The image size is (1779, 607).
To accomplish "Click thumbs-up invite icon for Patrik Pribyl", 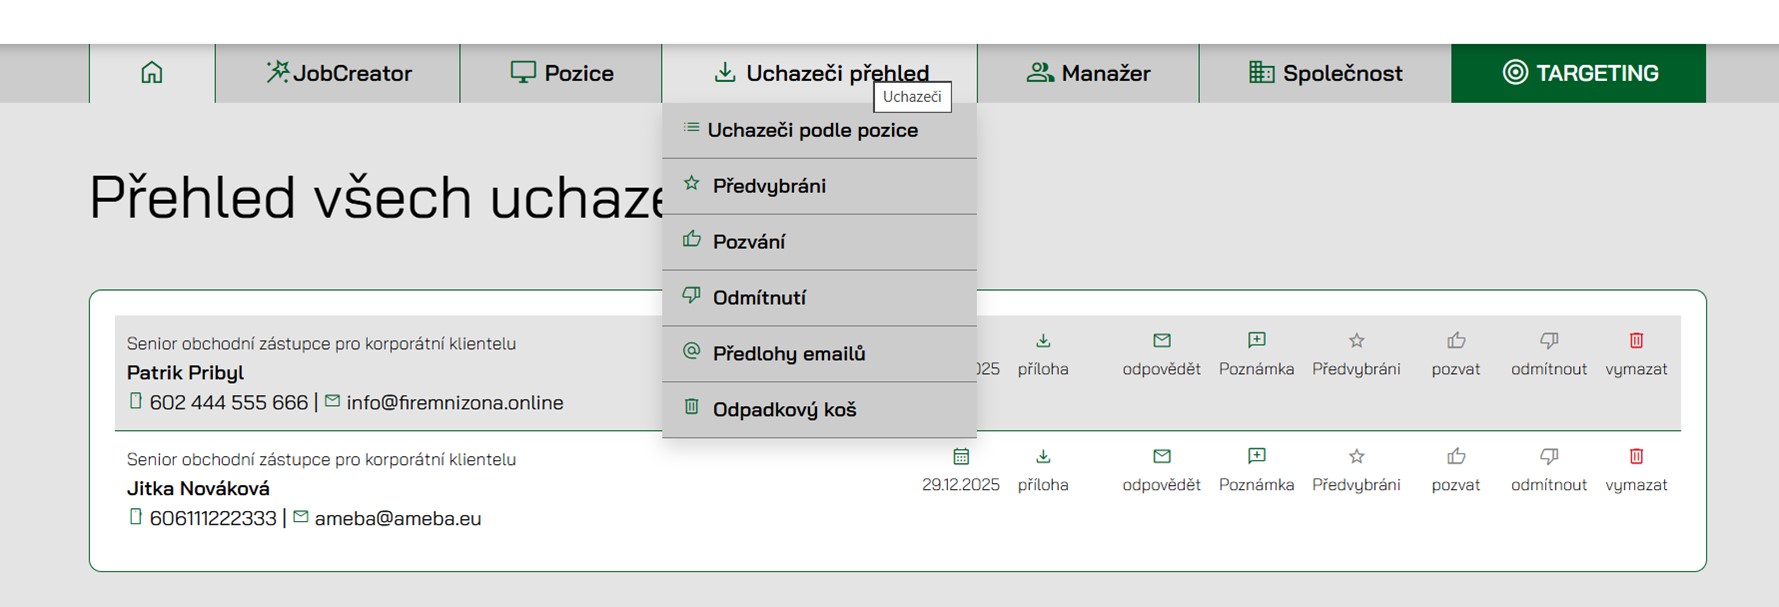I will coord(1455,341).
